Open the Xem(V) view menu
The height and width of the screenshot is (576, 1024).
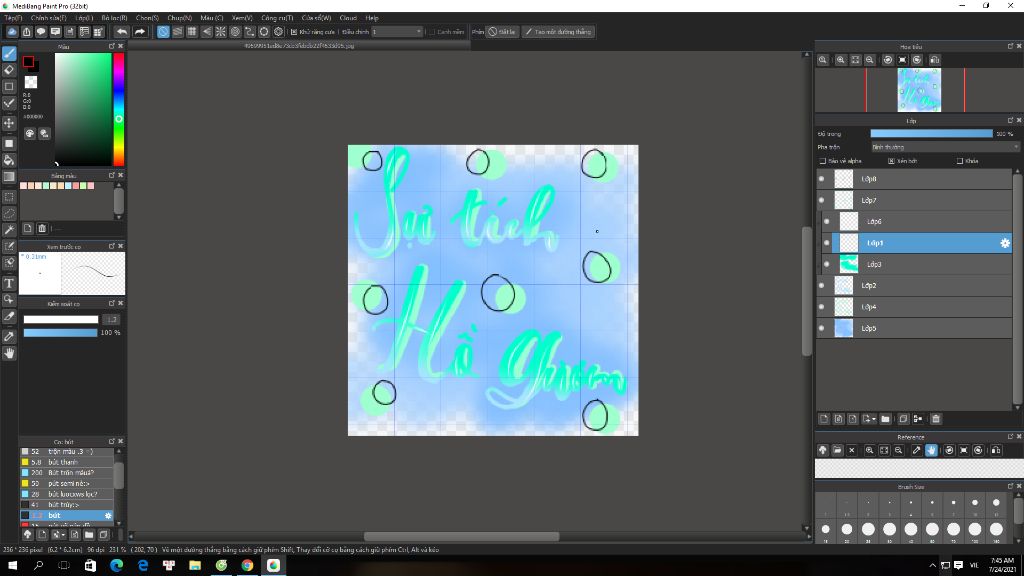(x=242, y=18)
